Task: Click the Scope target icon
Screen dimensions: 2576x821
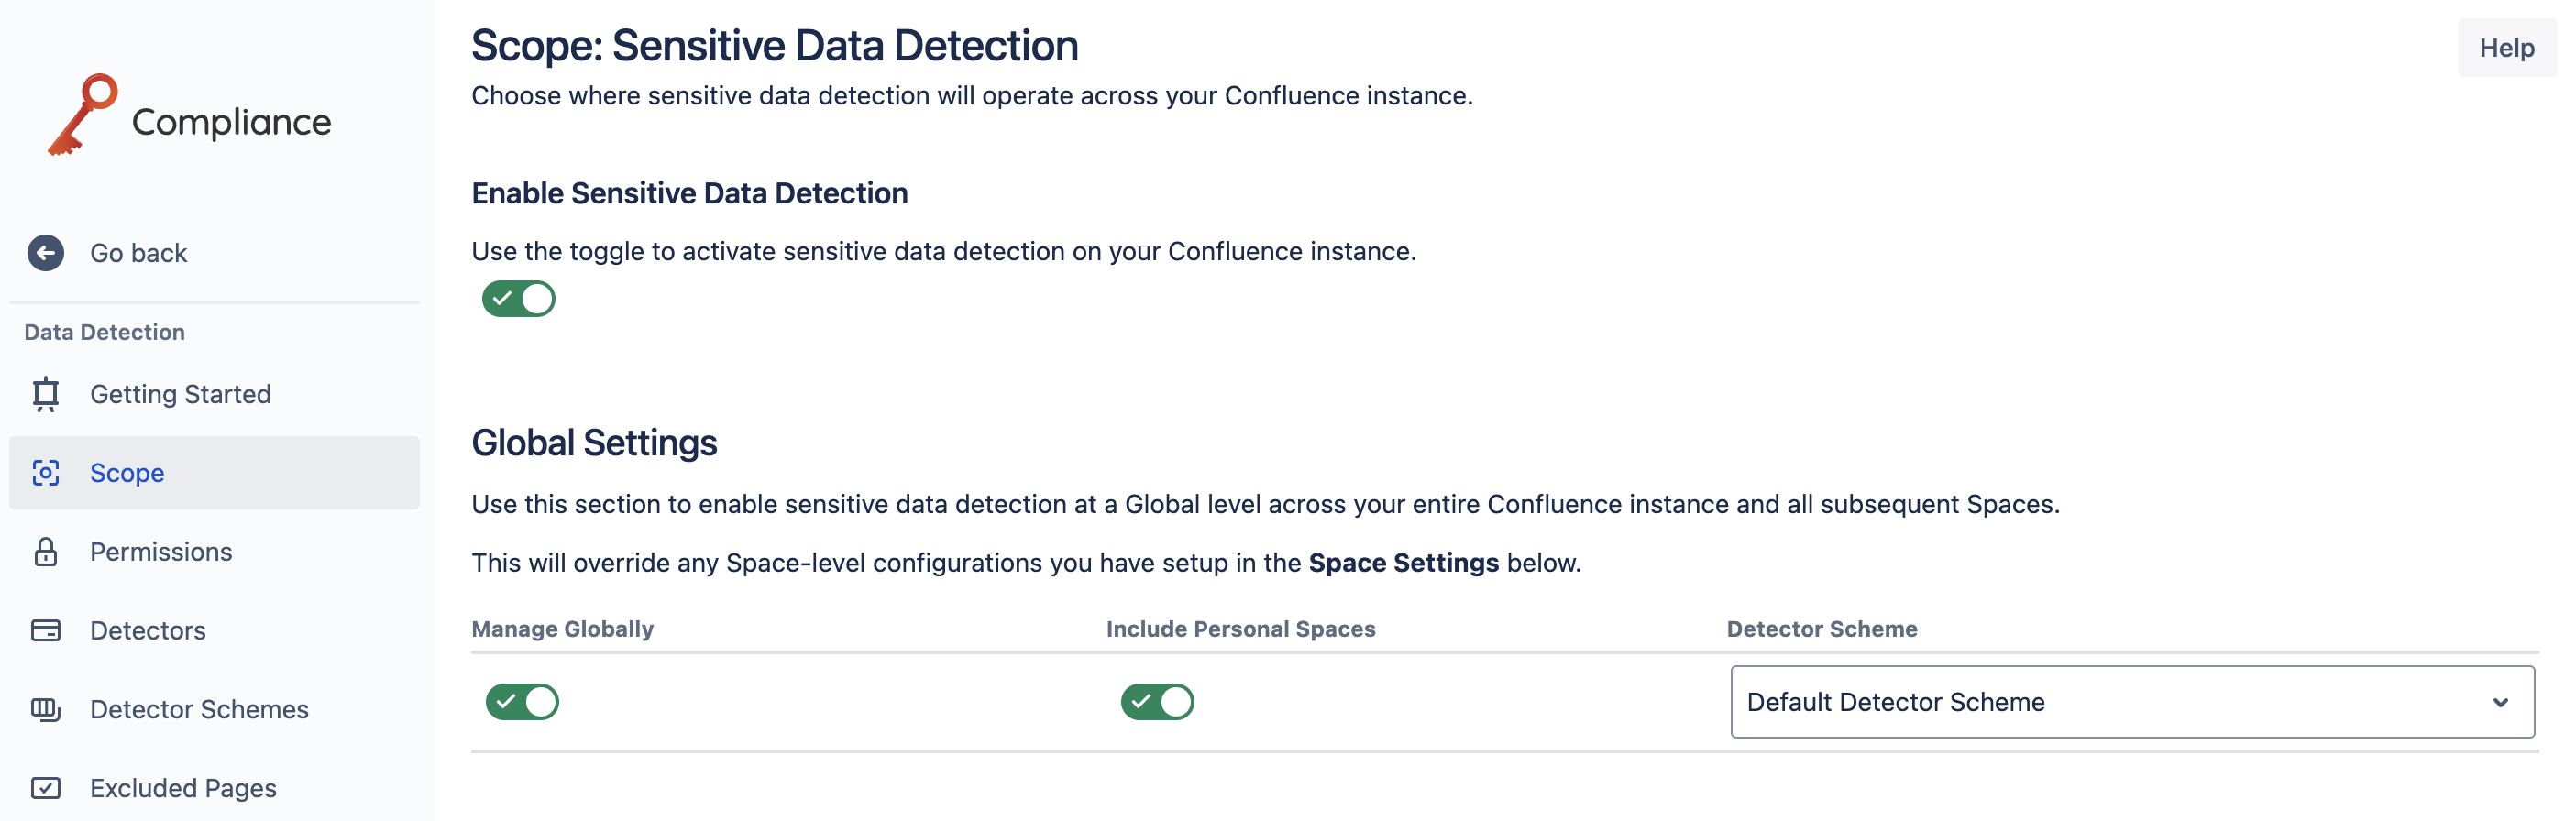Action: [x=46, y=473]
